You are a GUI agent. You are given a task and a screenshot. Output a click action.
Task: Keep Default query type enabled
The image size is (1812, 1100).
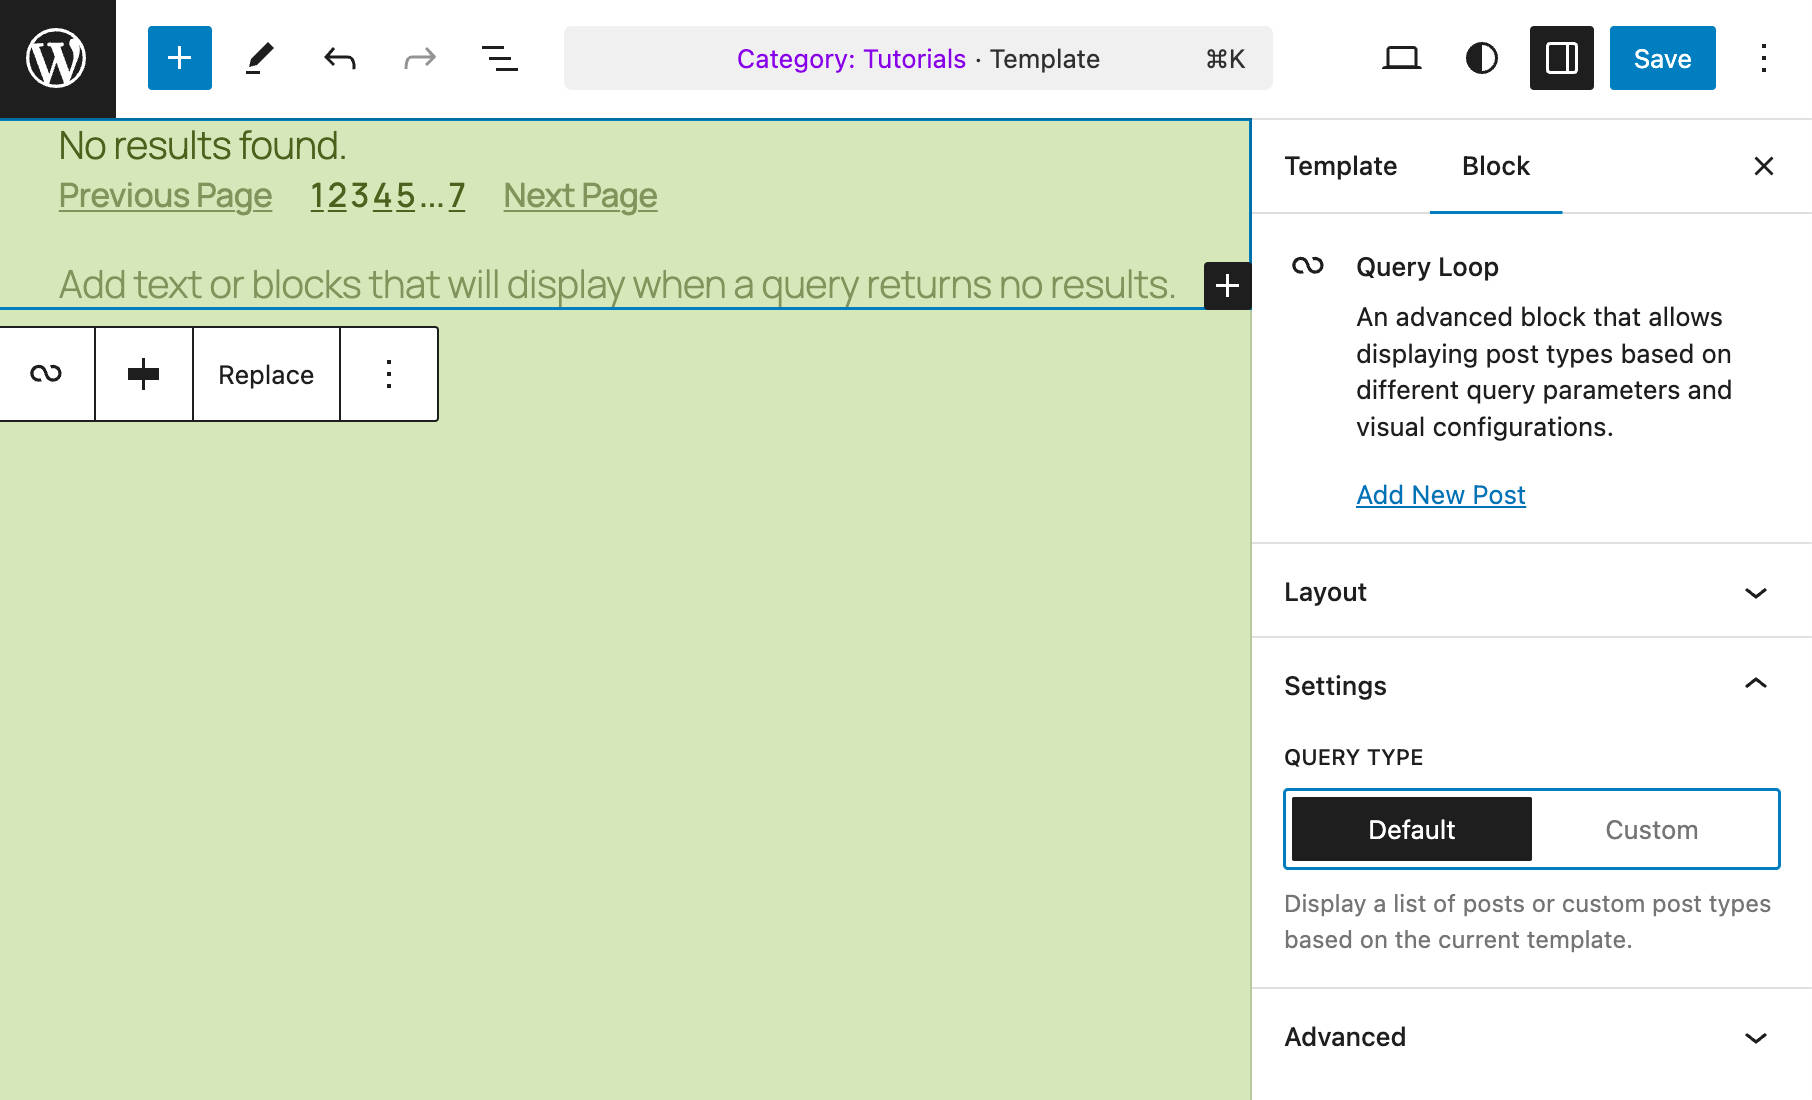[x=1411, y=829]
